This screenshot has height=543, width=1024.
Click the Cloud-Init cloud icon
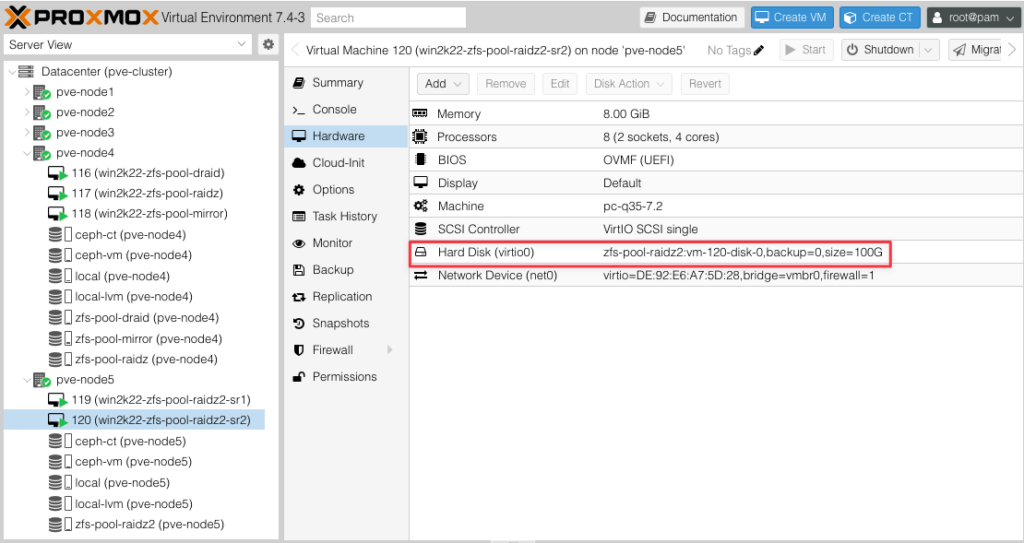tap(298, 163)
